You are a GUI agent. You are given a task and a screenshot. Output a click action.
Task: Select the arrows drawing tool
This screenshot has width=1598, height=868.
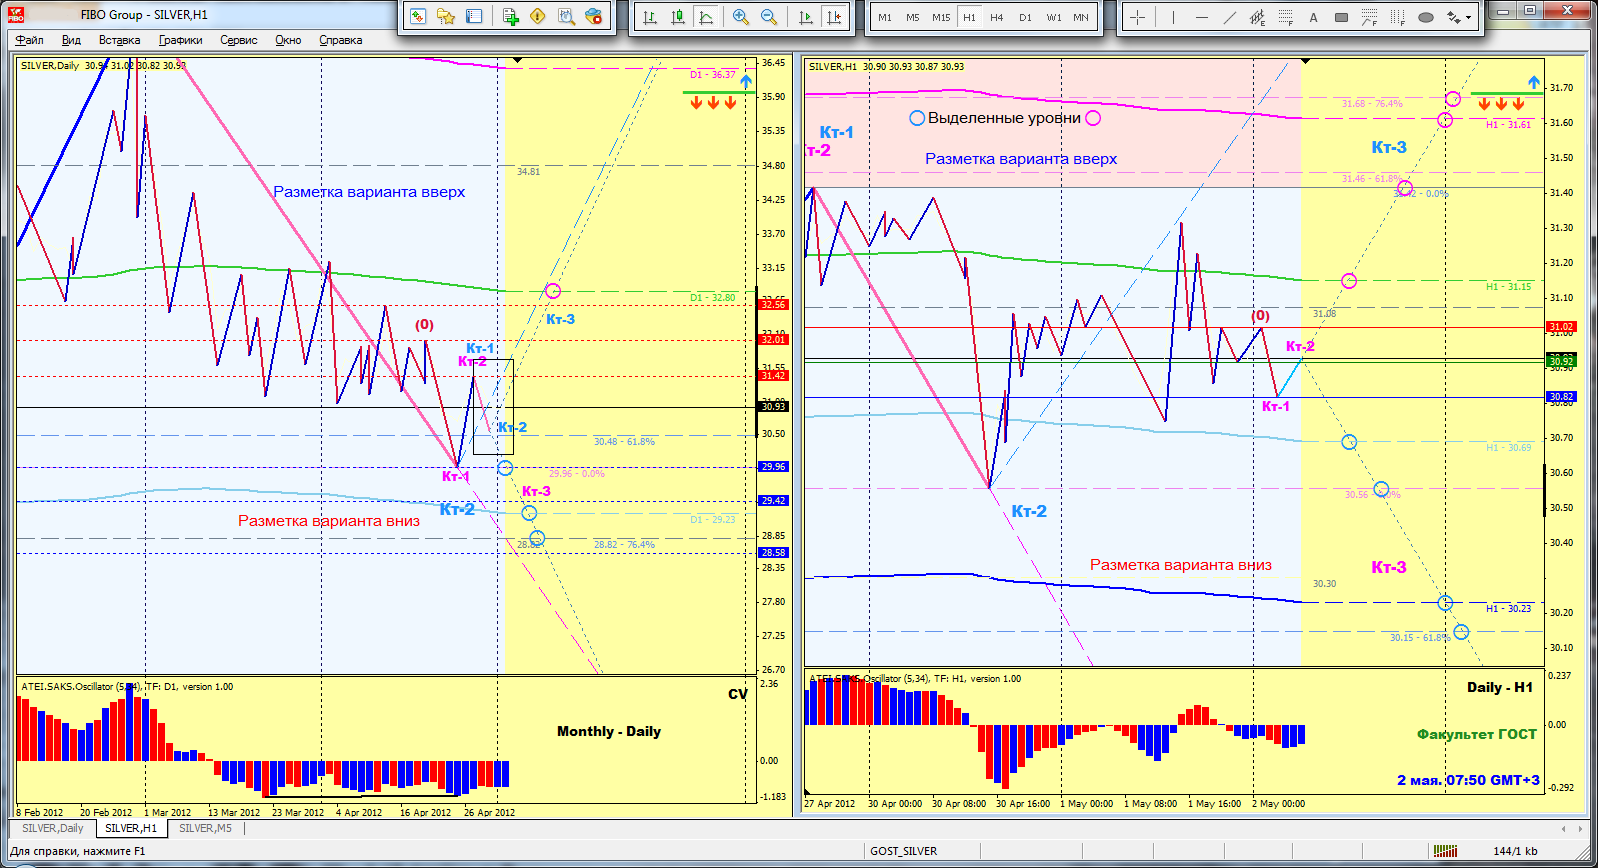[1453, 17]
